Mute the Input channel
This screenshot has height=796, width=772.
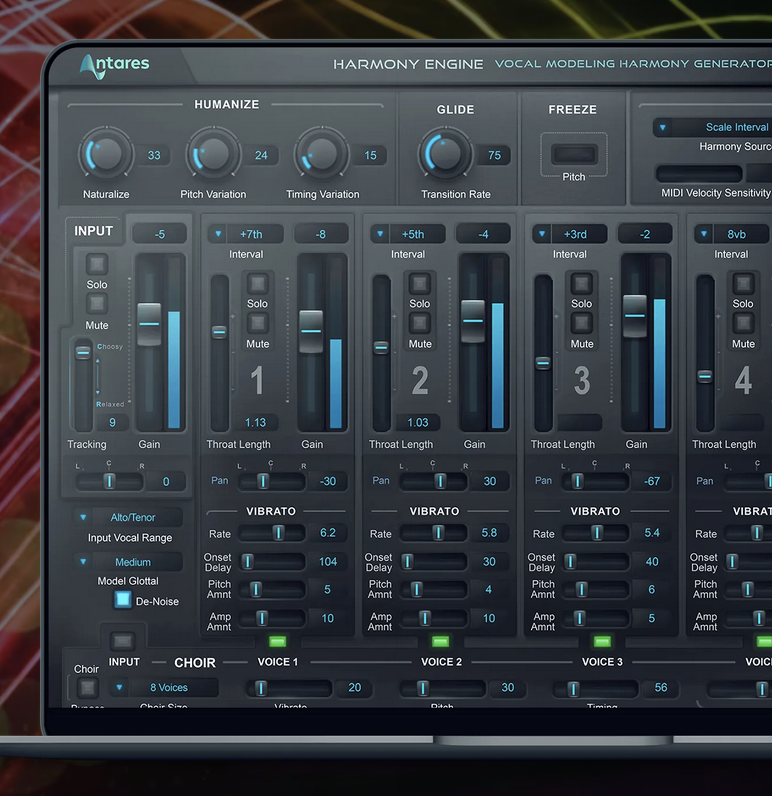pos(96,304)
